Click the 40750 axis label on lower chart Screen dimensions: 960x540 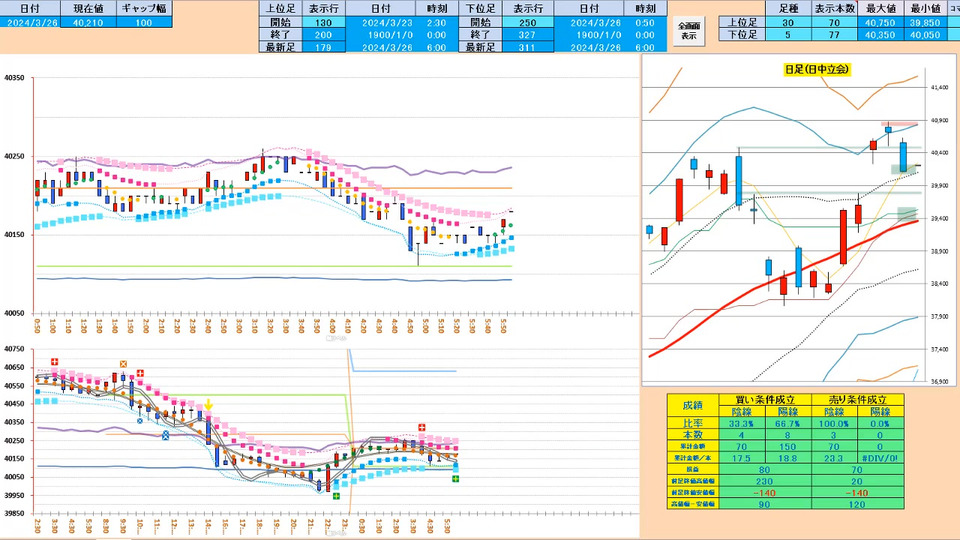point(14,349)
